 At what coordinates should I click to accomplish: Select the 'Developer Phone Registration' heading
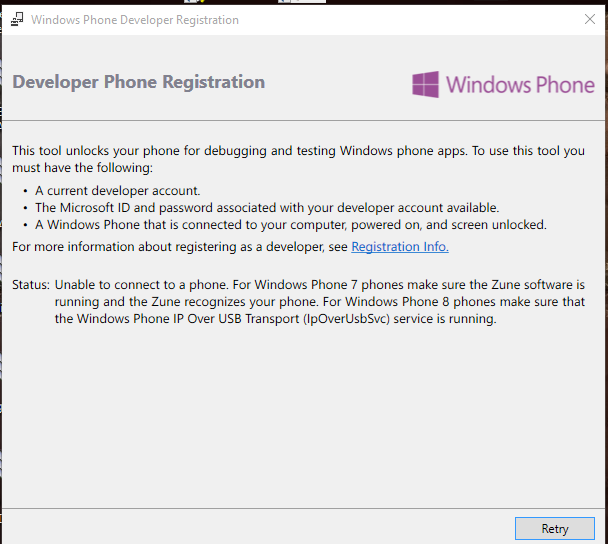coord(138,82)
